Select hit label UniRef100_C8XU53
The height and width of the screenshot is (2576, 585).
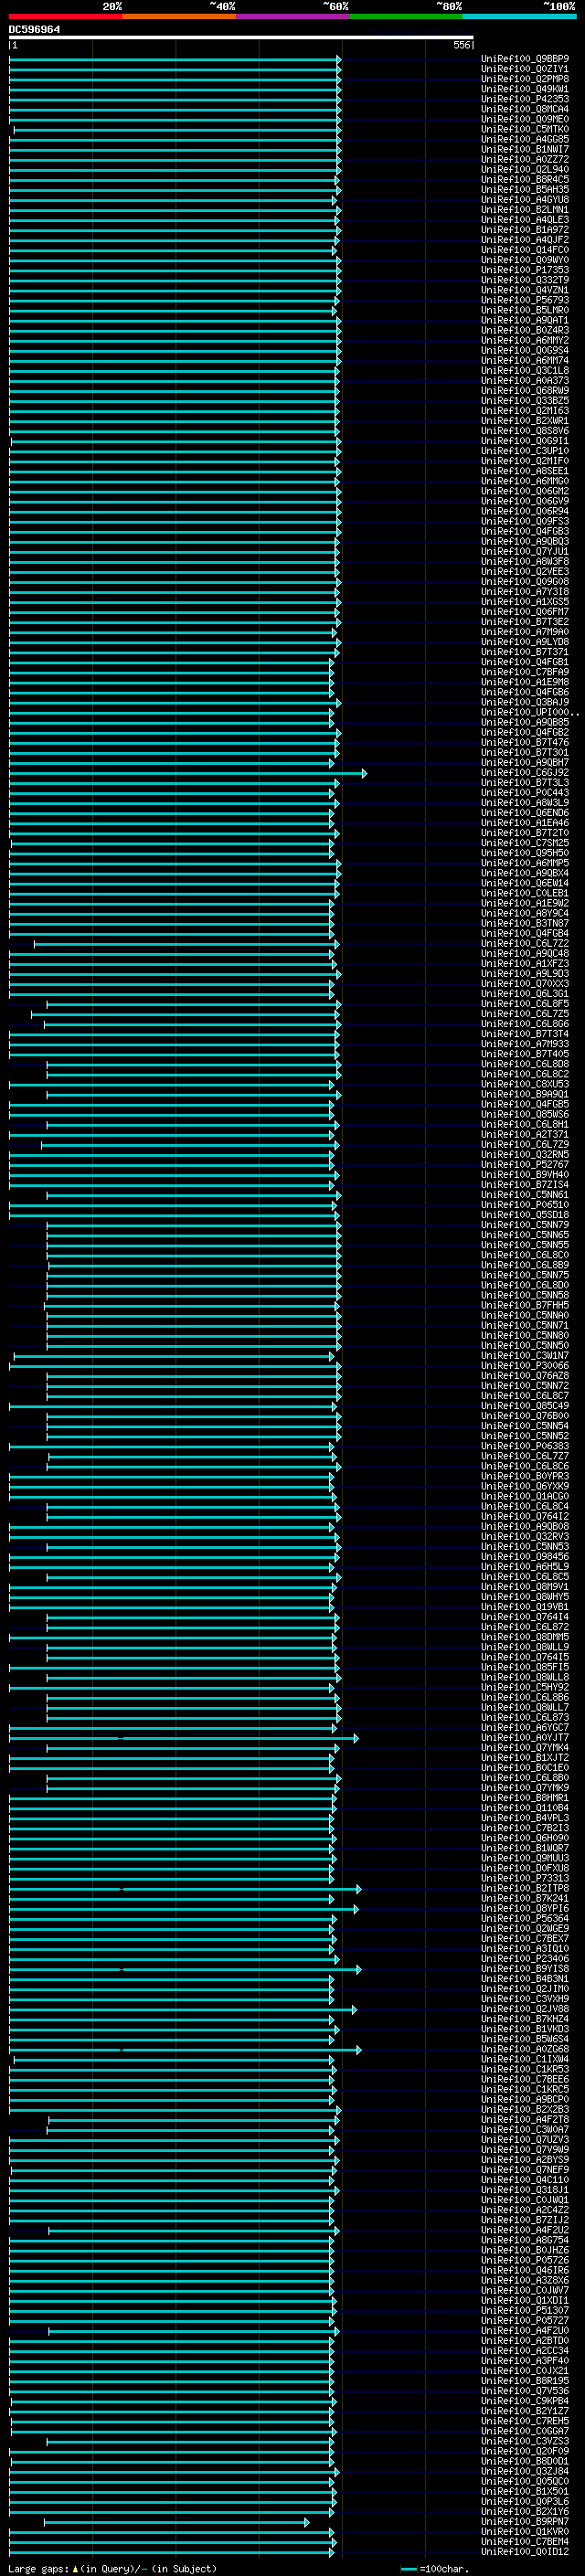click(525, 1084)
